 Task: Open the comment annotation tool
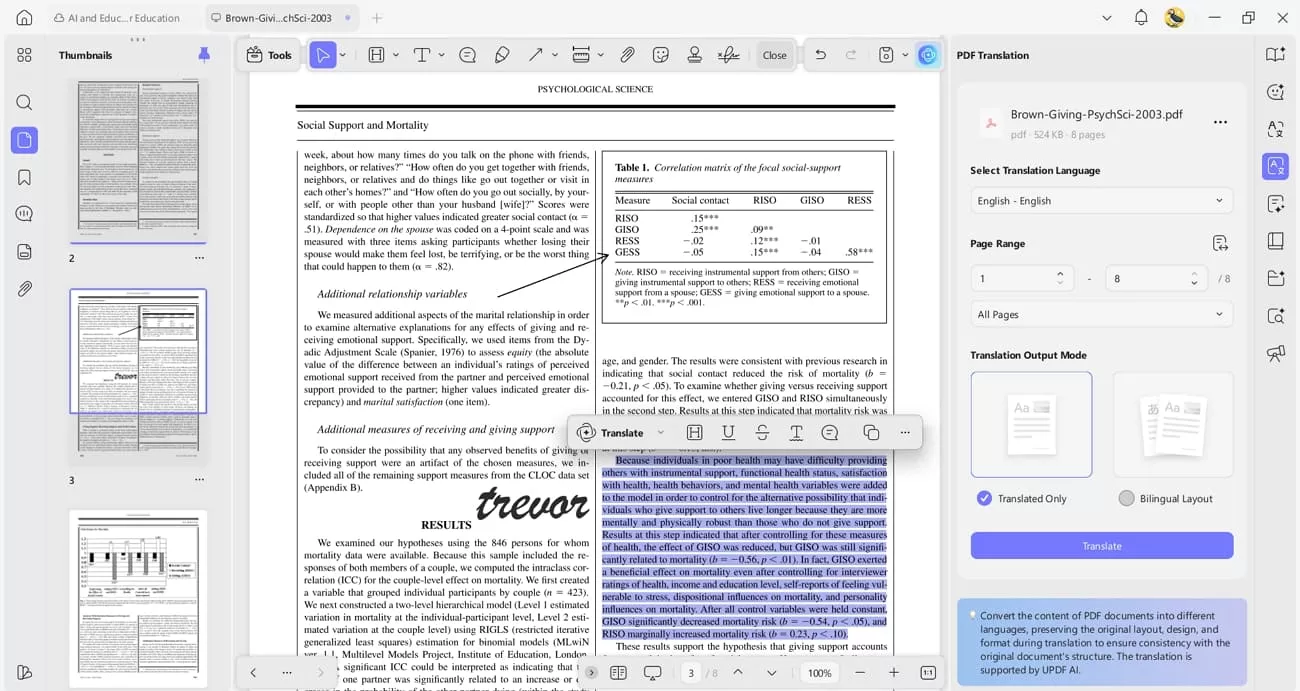click(x=467, y=55)
